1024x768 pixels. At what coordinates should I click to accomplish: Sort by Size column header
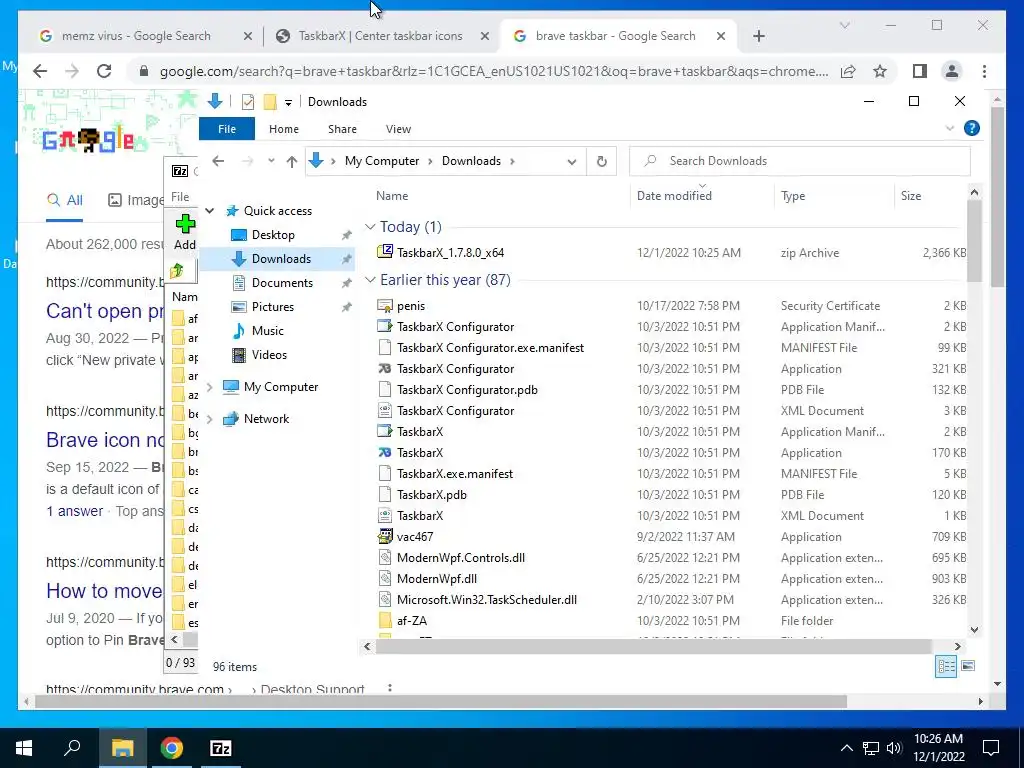(x=910, y=196)
